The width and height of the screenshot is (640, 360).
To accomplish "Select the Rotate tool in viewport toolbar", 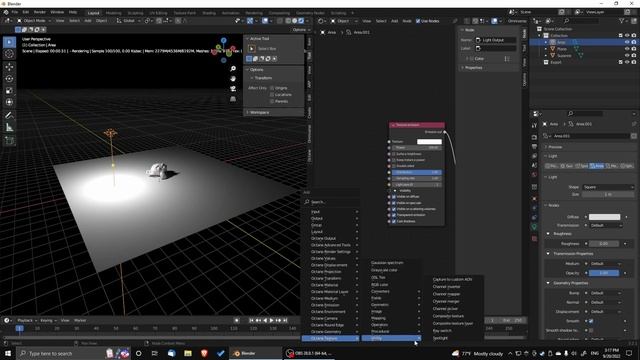I will click(9, 79).
